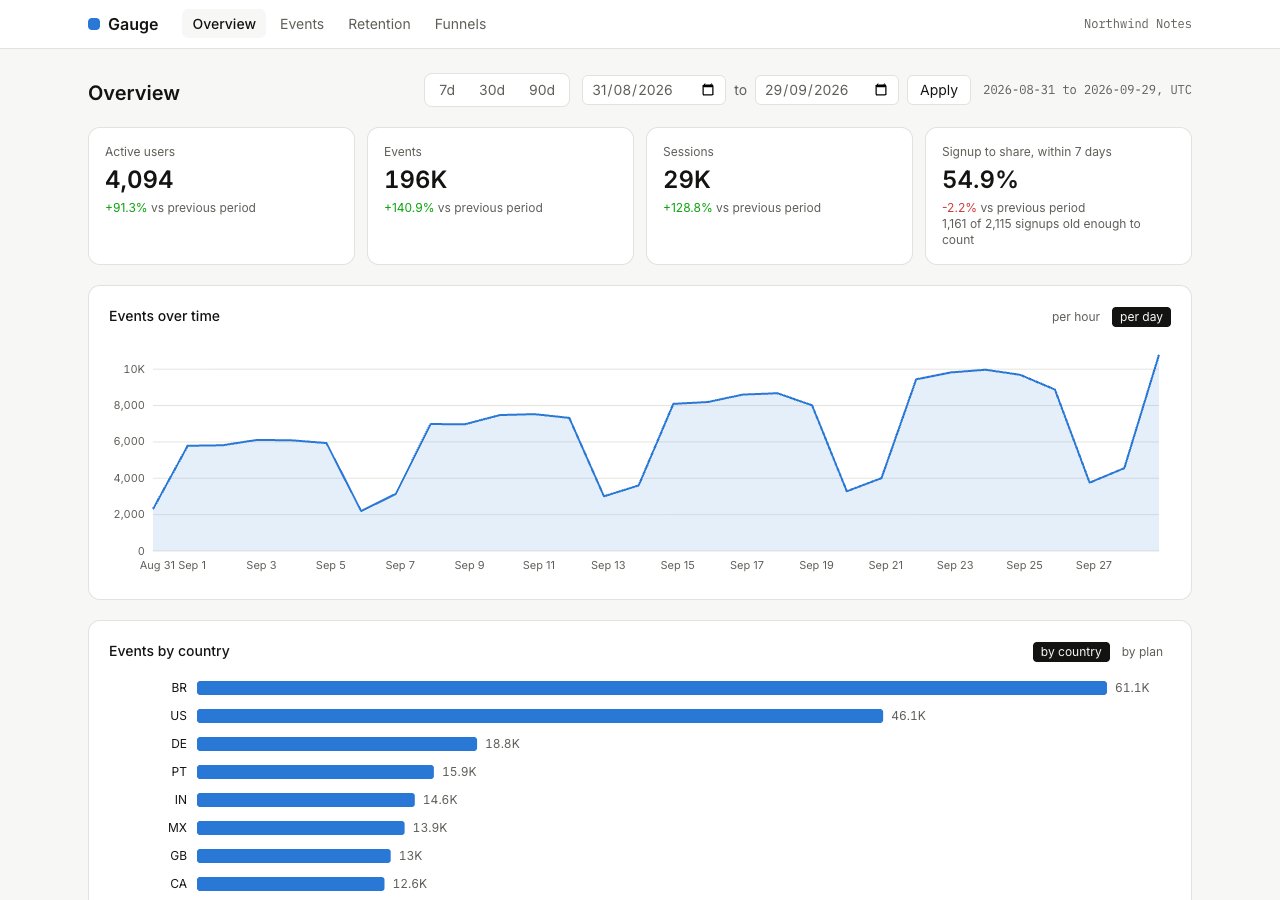Click the MX country label

pos(178,828)
